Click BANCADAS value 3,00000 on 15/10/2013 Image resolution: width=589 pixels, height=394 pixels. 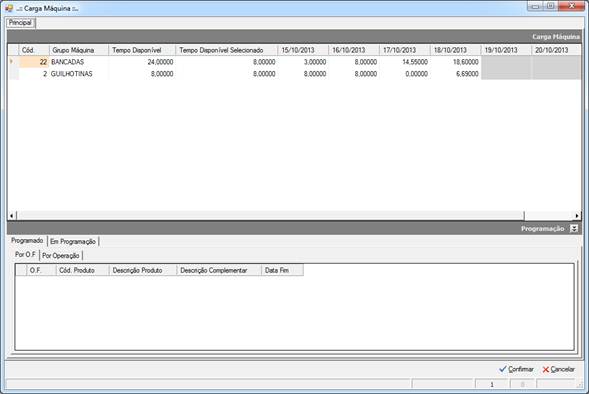[303, 62]
